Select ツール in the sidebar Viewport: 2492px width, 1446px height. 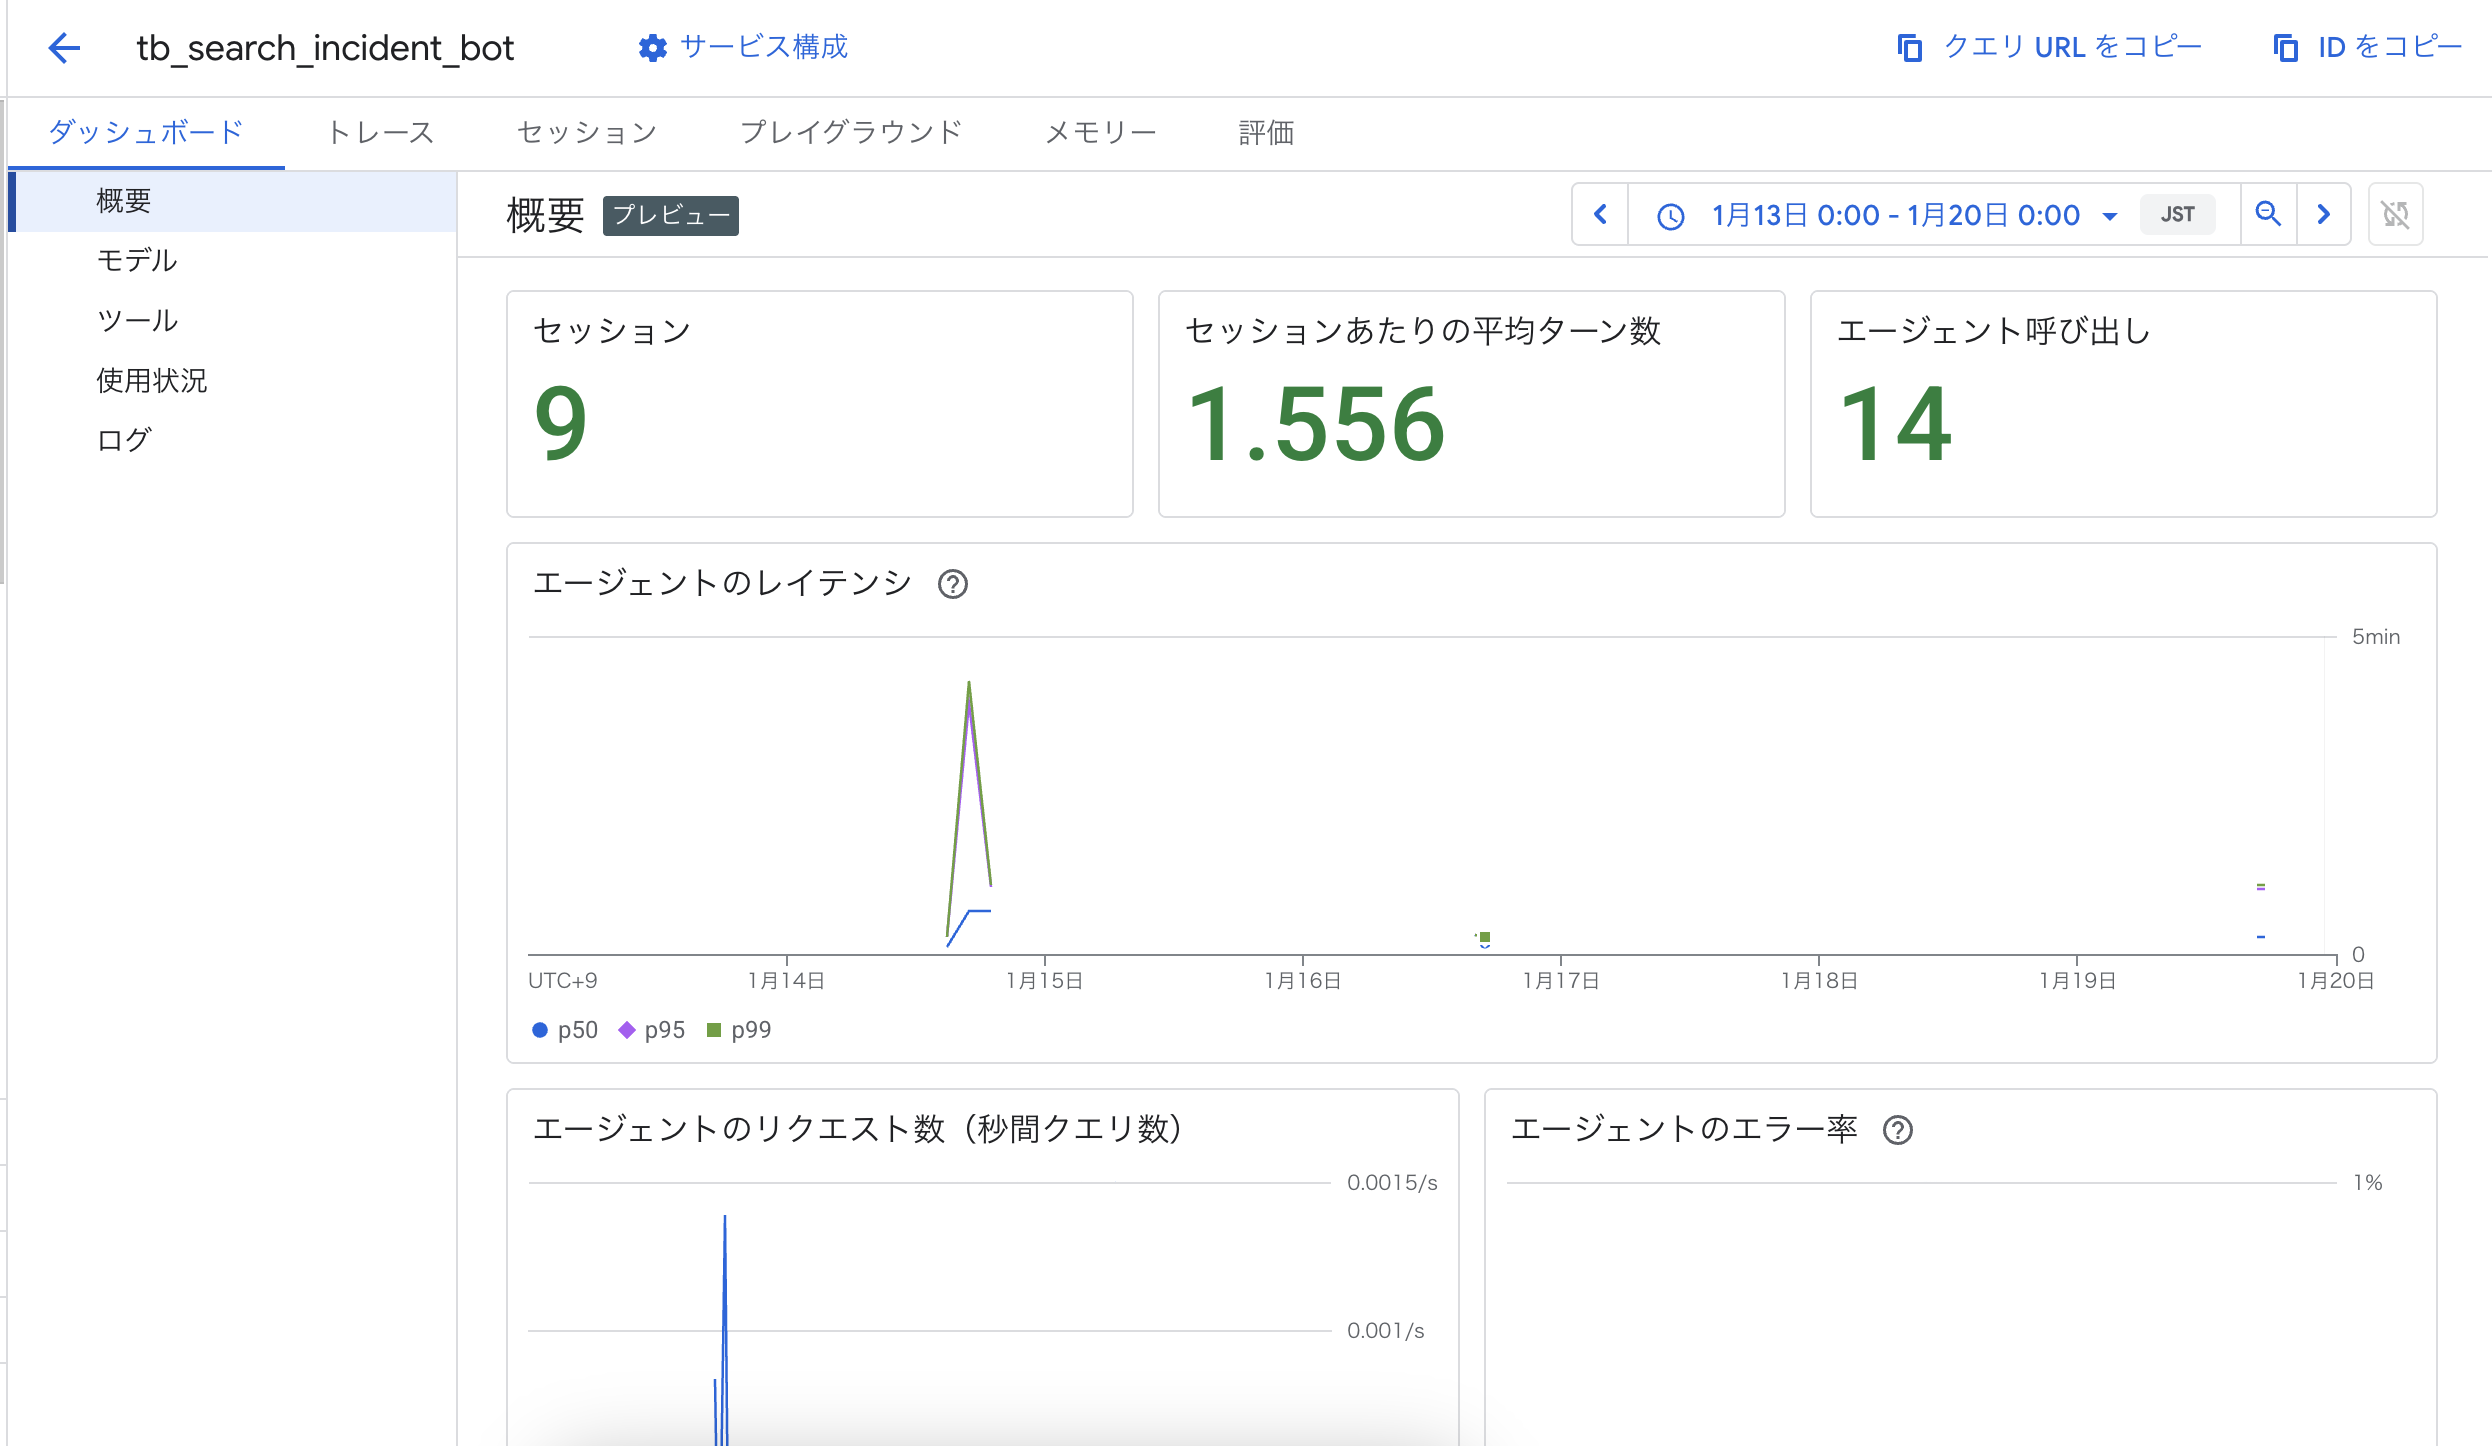pyautogui.click(x=232, y=321)
